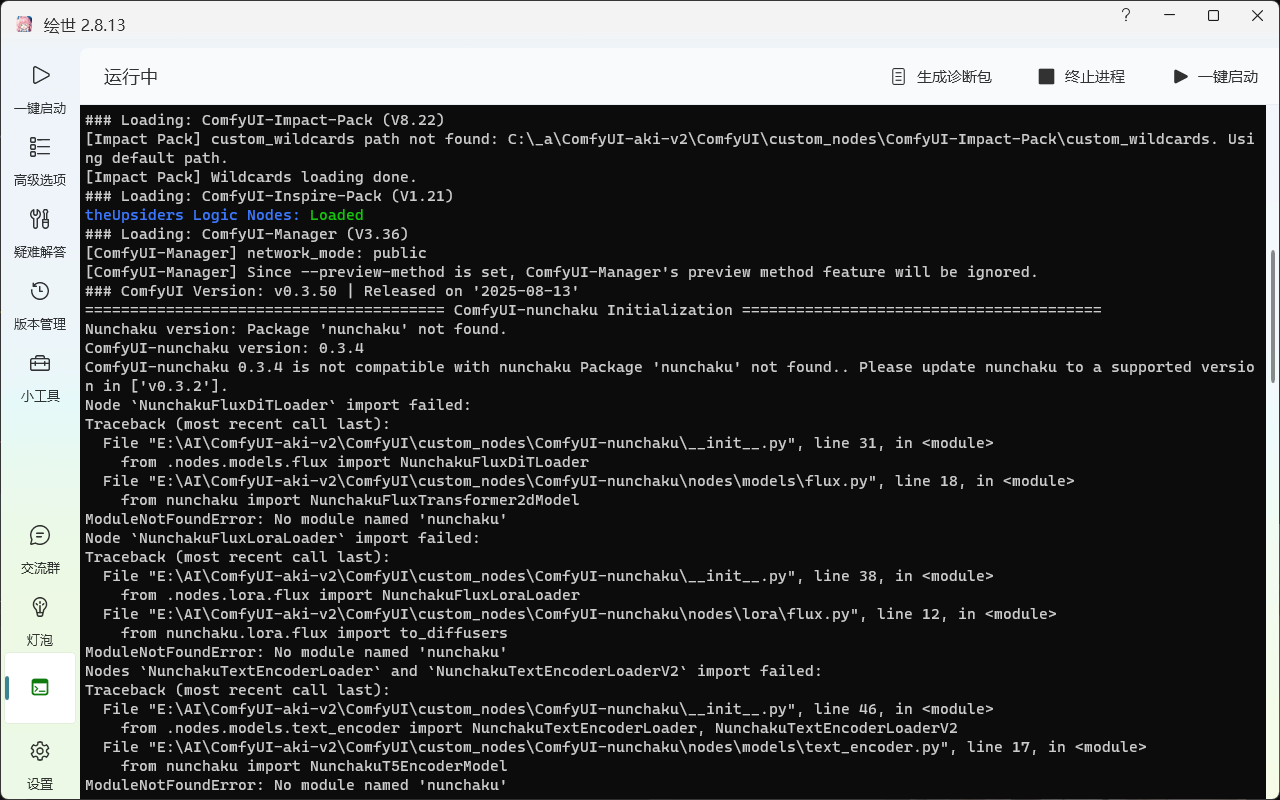Image resolution: width=1280 pixels, height=800 pixels.
Task: Minimize the 绘世 window
Action: pyautogui.click(x=1170, y=15)
